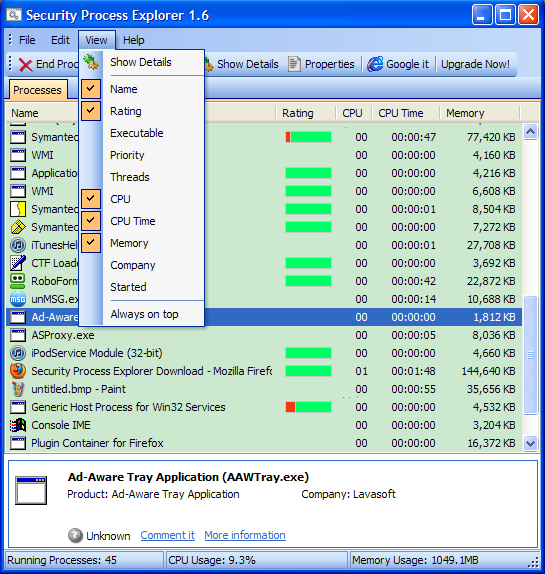Select the ASProxy.exe process row
The height and width of the screenshot is (574, 545).
(x=264, y=335)
